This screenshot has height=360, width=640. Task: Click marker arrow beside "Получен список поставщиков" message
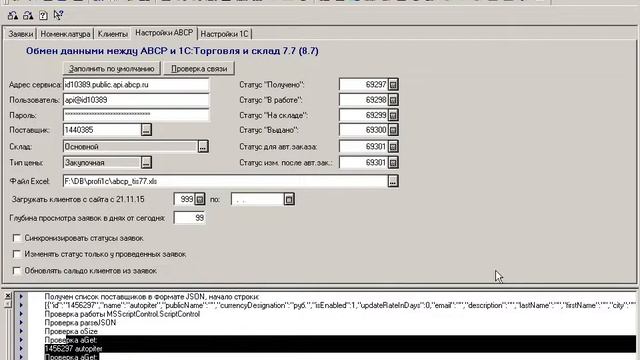21,297
